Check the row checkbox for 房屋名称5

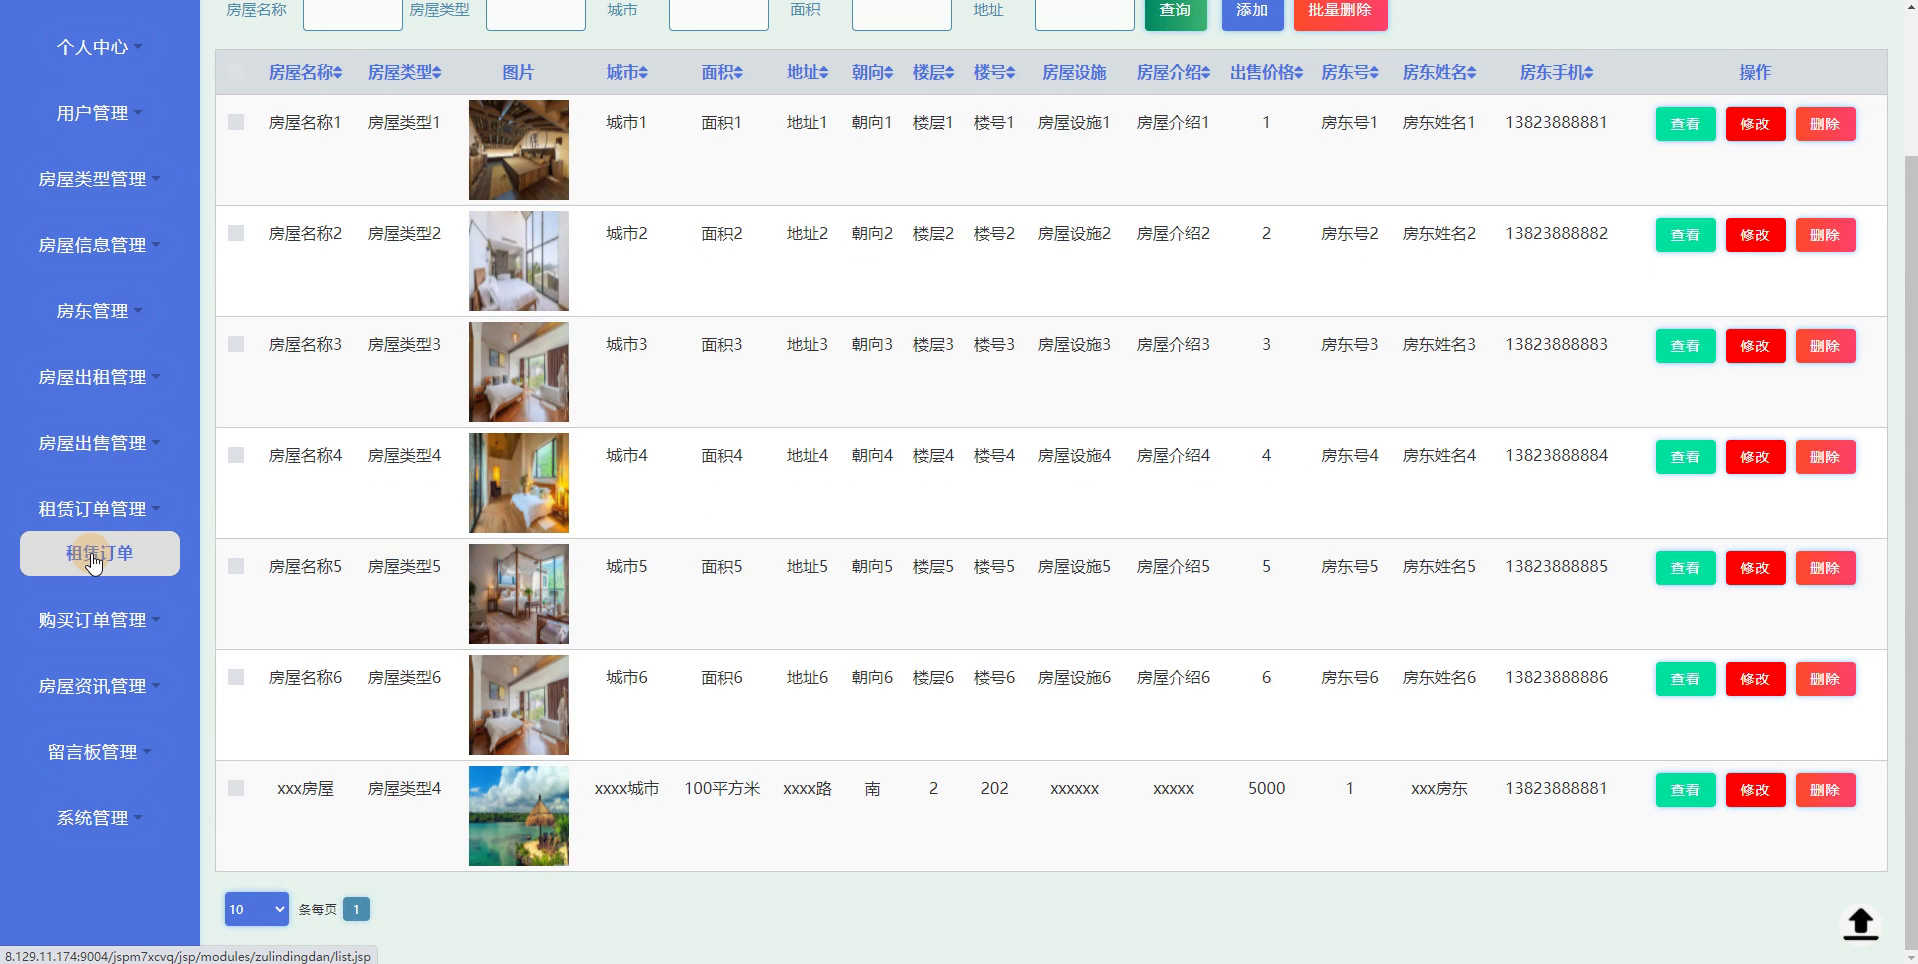pos(236,566)
